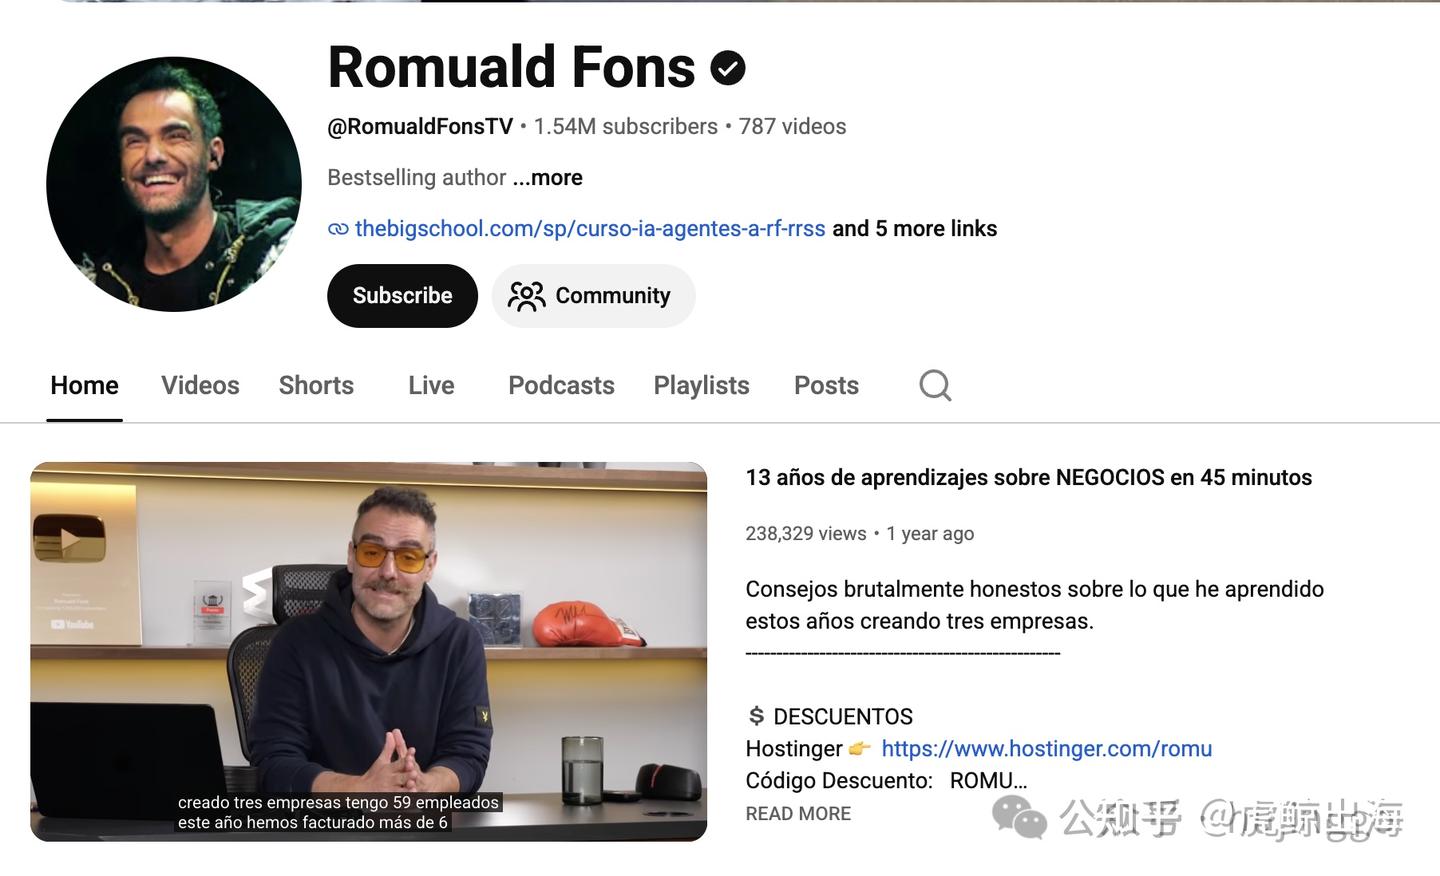The image size is (1440, 876).
Task: Expand video description via READ MORE
Action: 798,814
